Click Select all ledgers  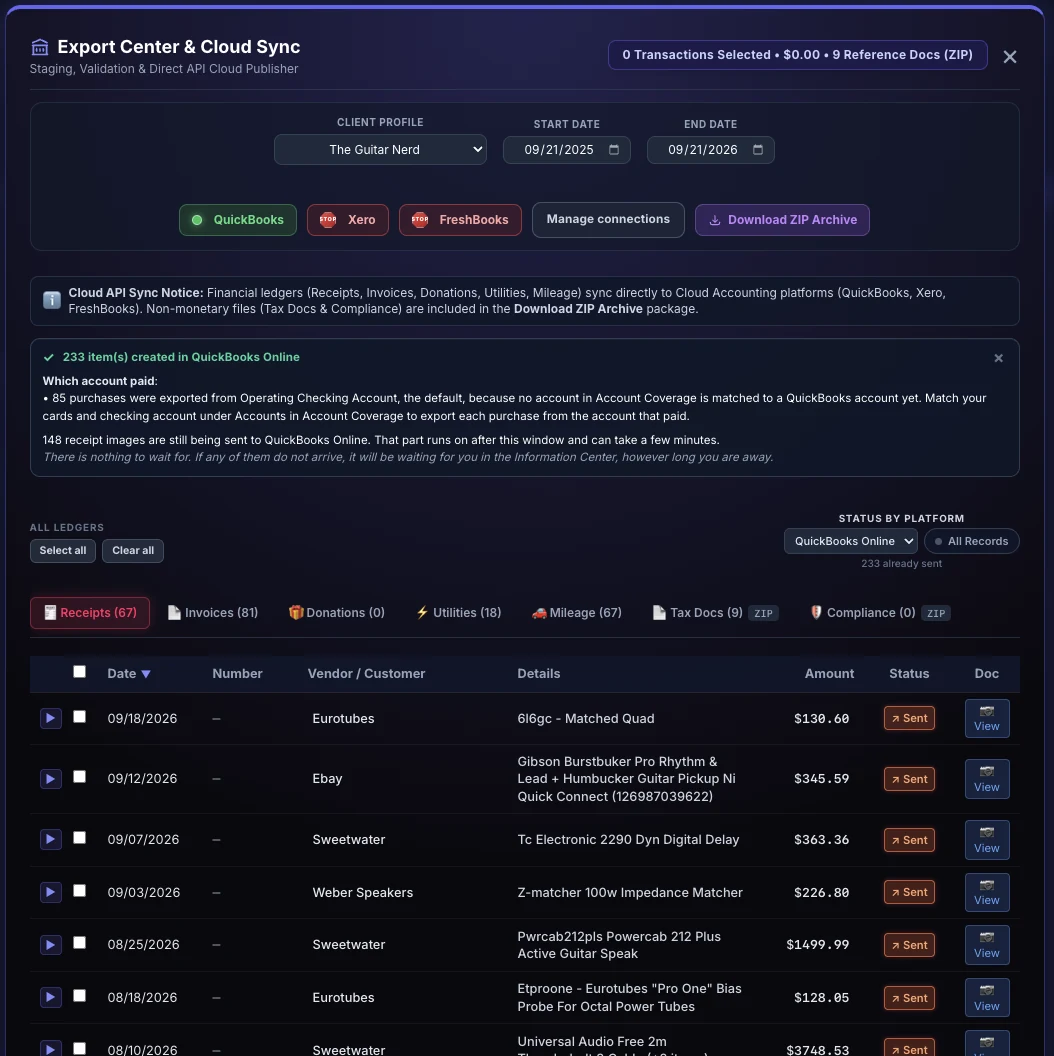[63, 551]
